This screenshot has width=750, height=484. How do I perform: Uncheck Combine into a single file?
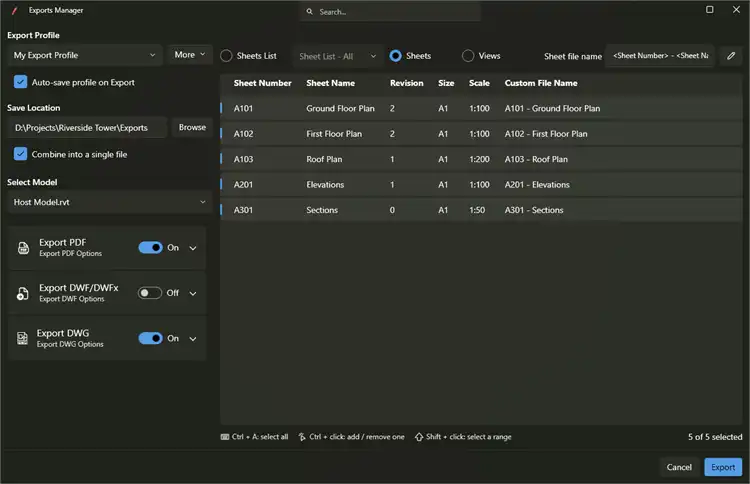(x=21, y=154)
